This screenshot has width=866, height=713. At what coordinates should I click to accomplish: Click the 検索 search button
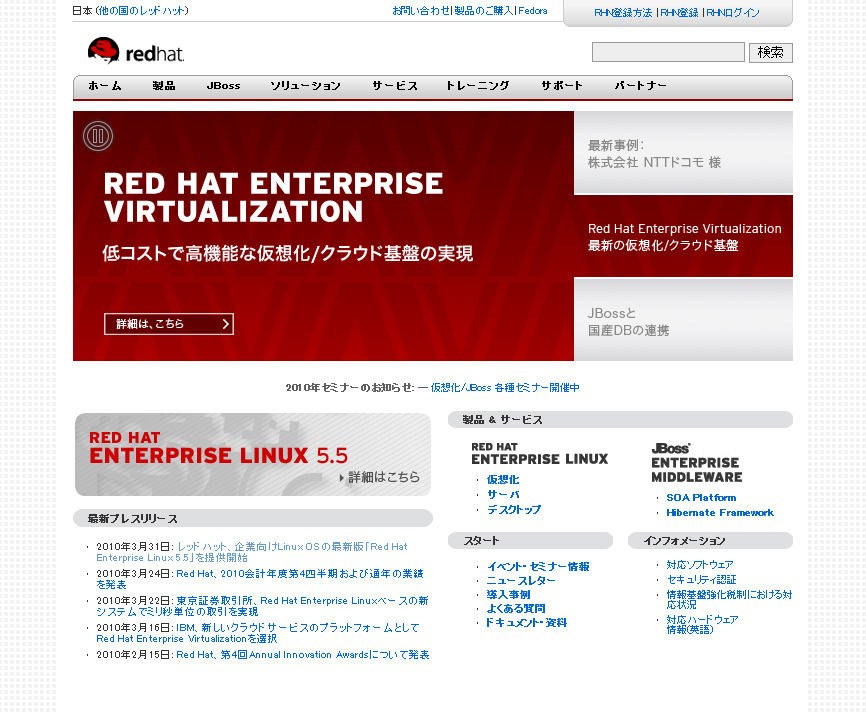[x=770, y=52]
